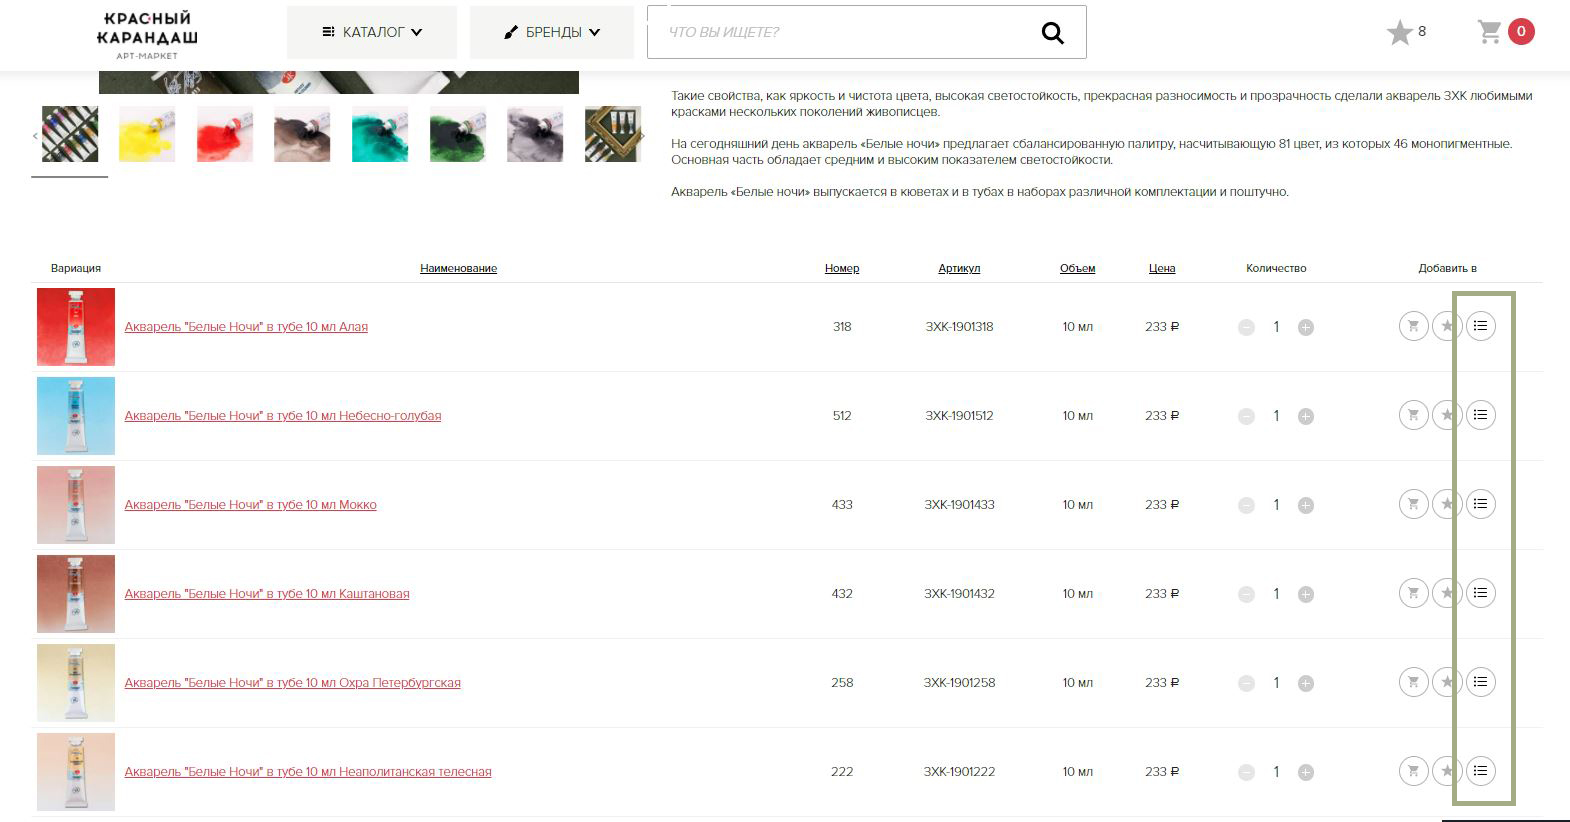
Task: Select the dark green paint gallery thumbnail
Action: [x=458, y=134]
